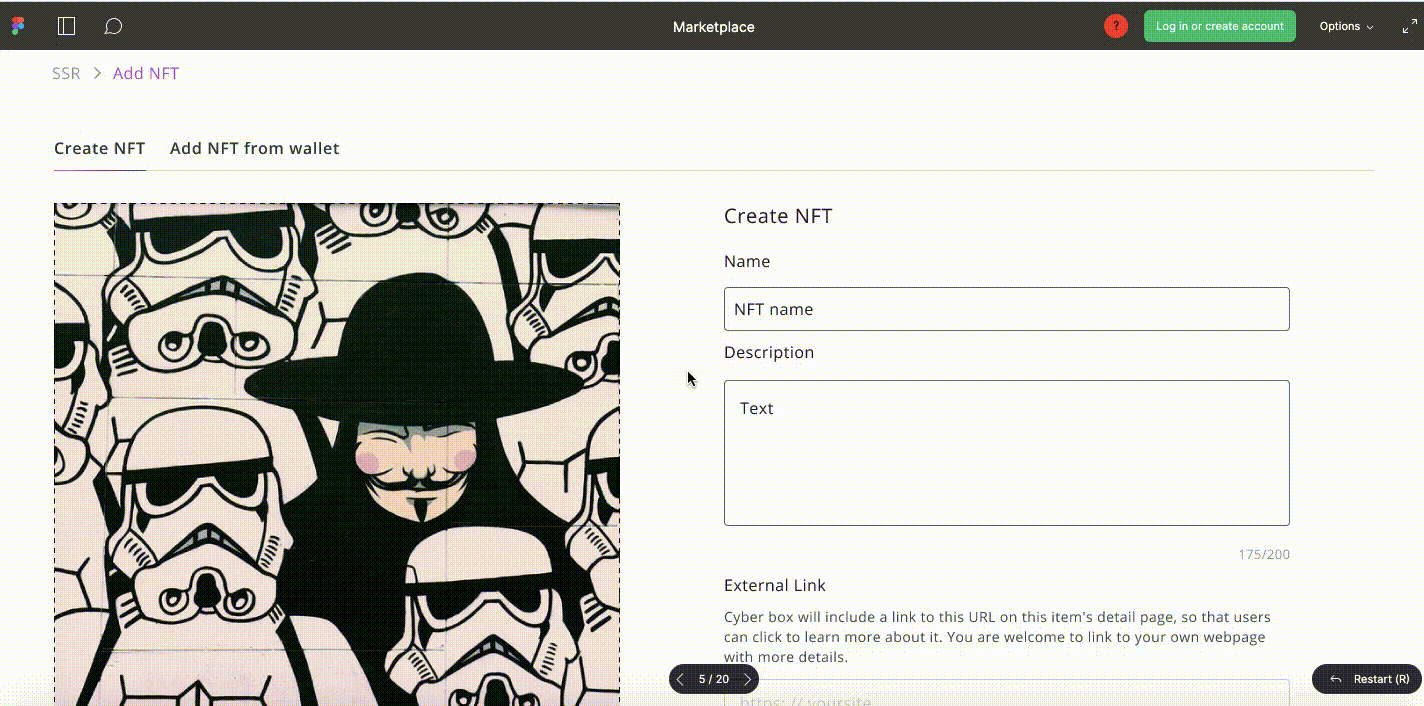Click the Description field label
This screenshot has height=706, width=1424.
(x=769, y=352)
